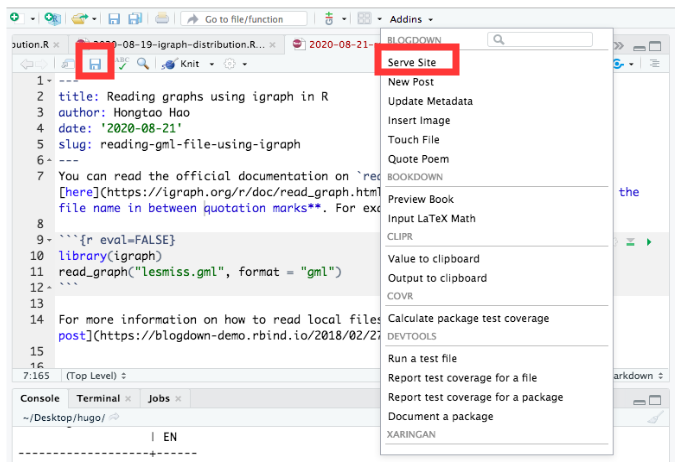Close the Jobs tab
687x462 pixels.
click(x=178, y=399)
